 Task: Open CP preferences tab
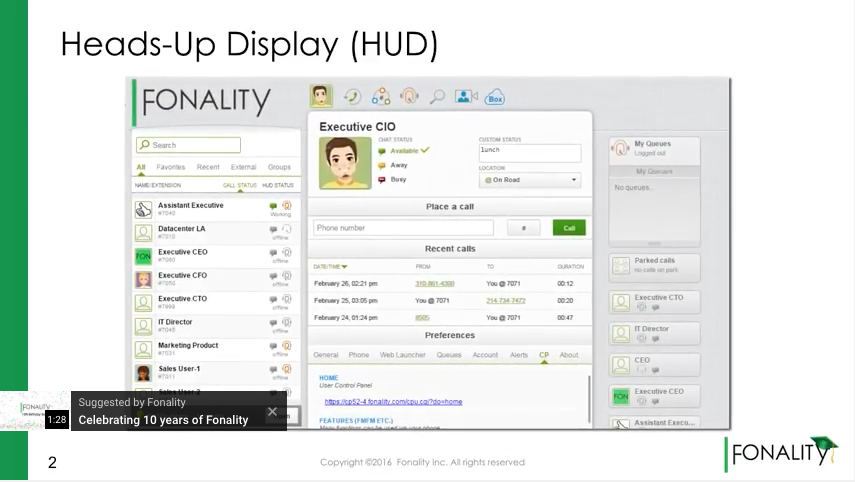[544, 355]
